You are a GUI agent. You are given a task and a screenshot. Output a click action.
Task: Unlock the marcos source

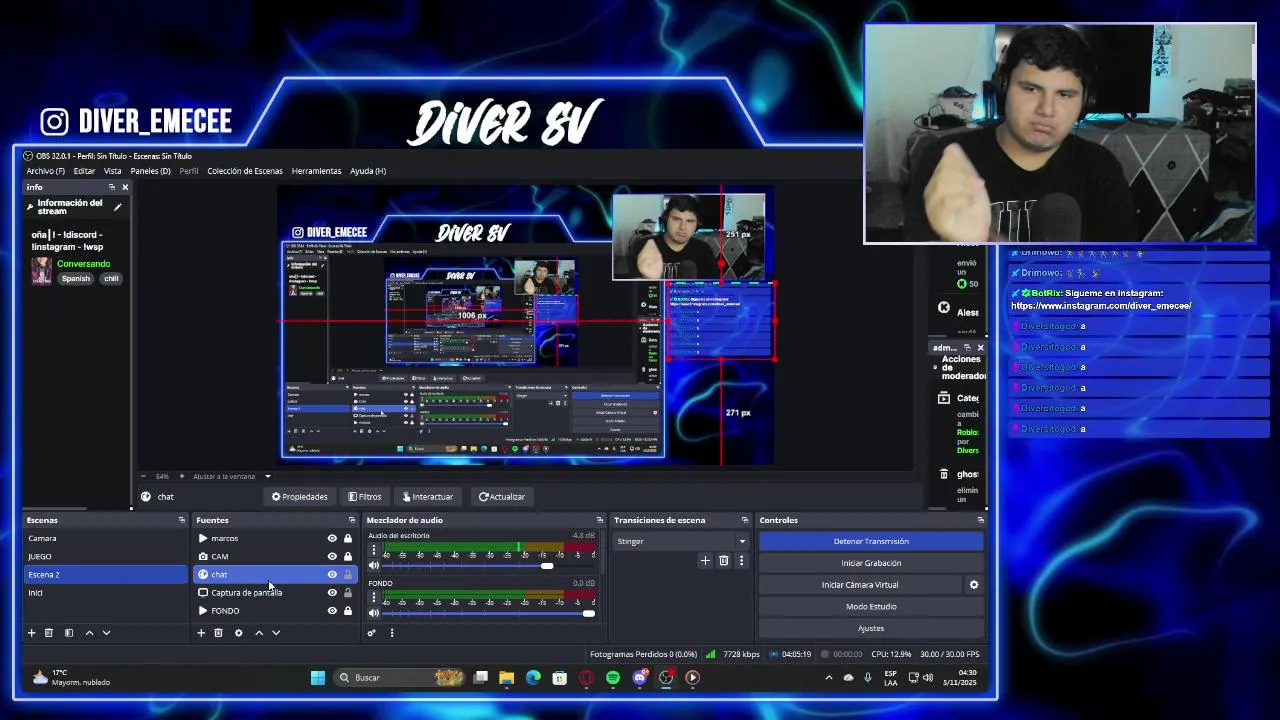pos(348,539)
